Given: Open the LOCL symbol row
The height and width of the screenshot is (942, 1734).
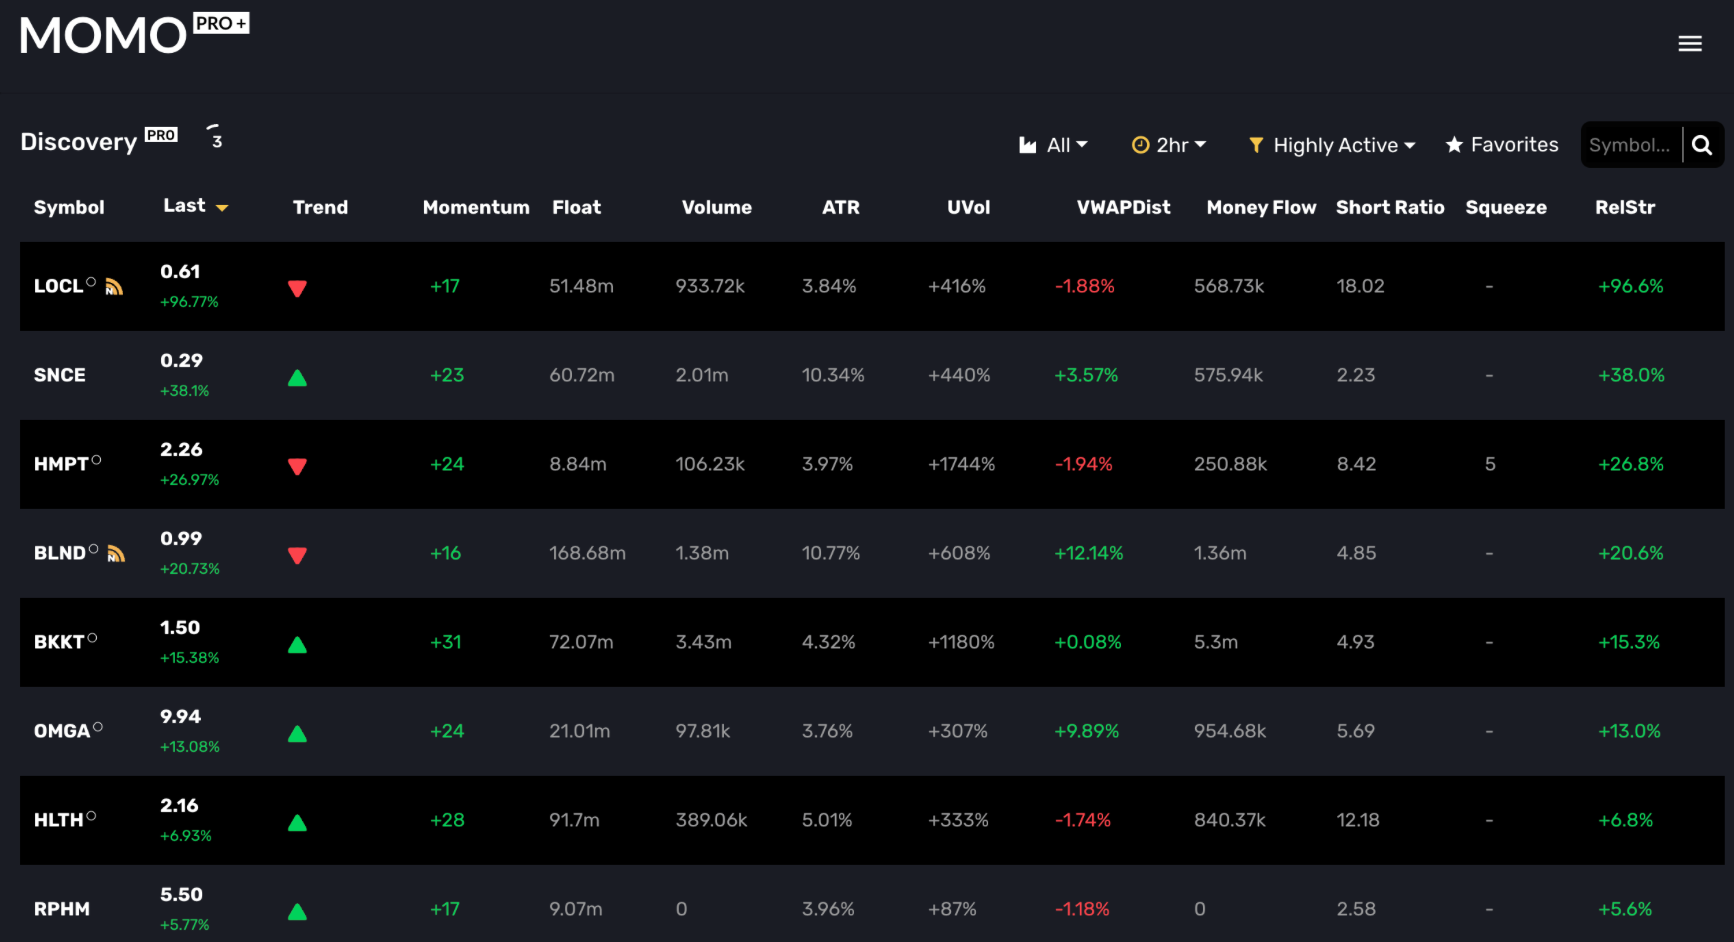Looking at the screenshot, I should click(x=872, y=286).
